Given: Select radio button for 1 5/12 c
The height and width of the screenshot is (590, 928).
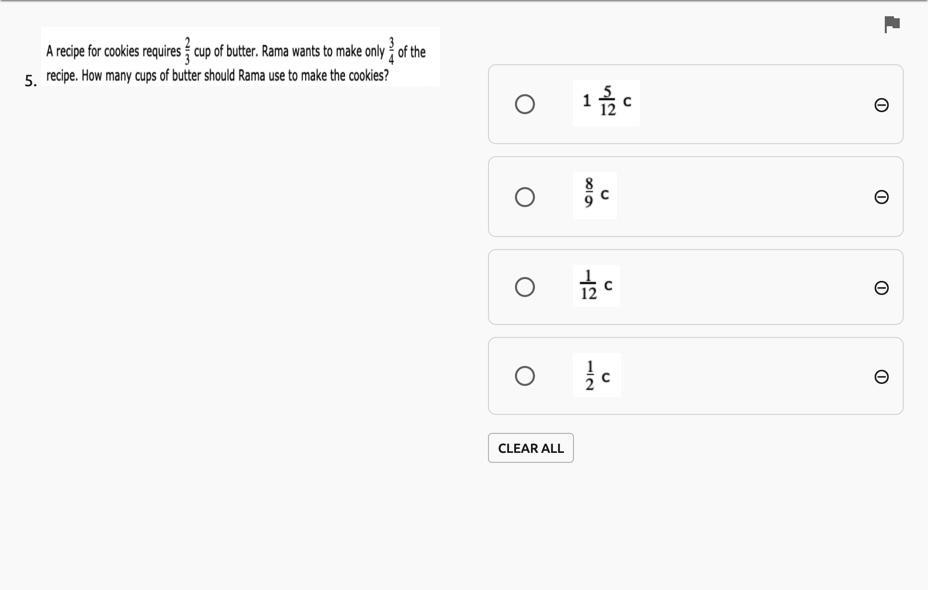Looking at the screenshot, I should 525,104.
